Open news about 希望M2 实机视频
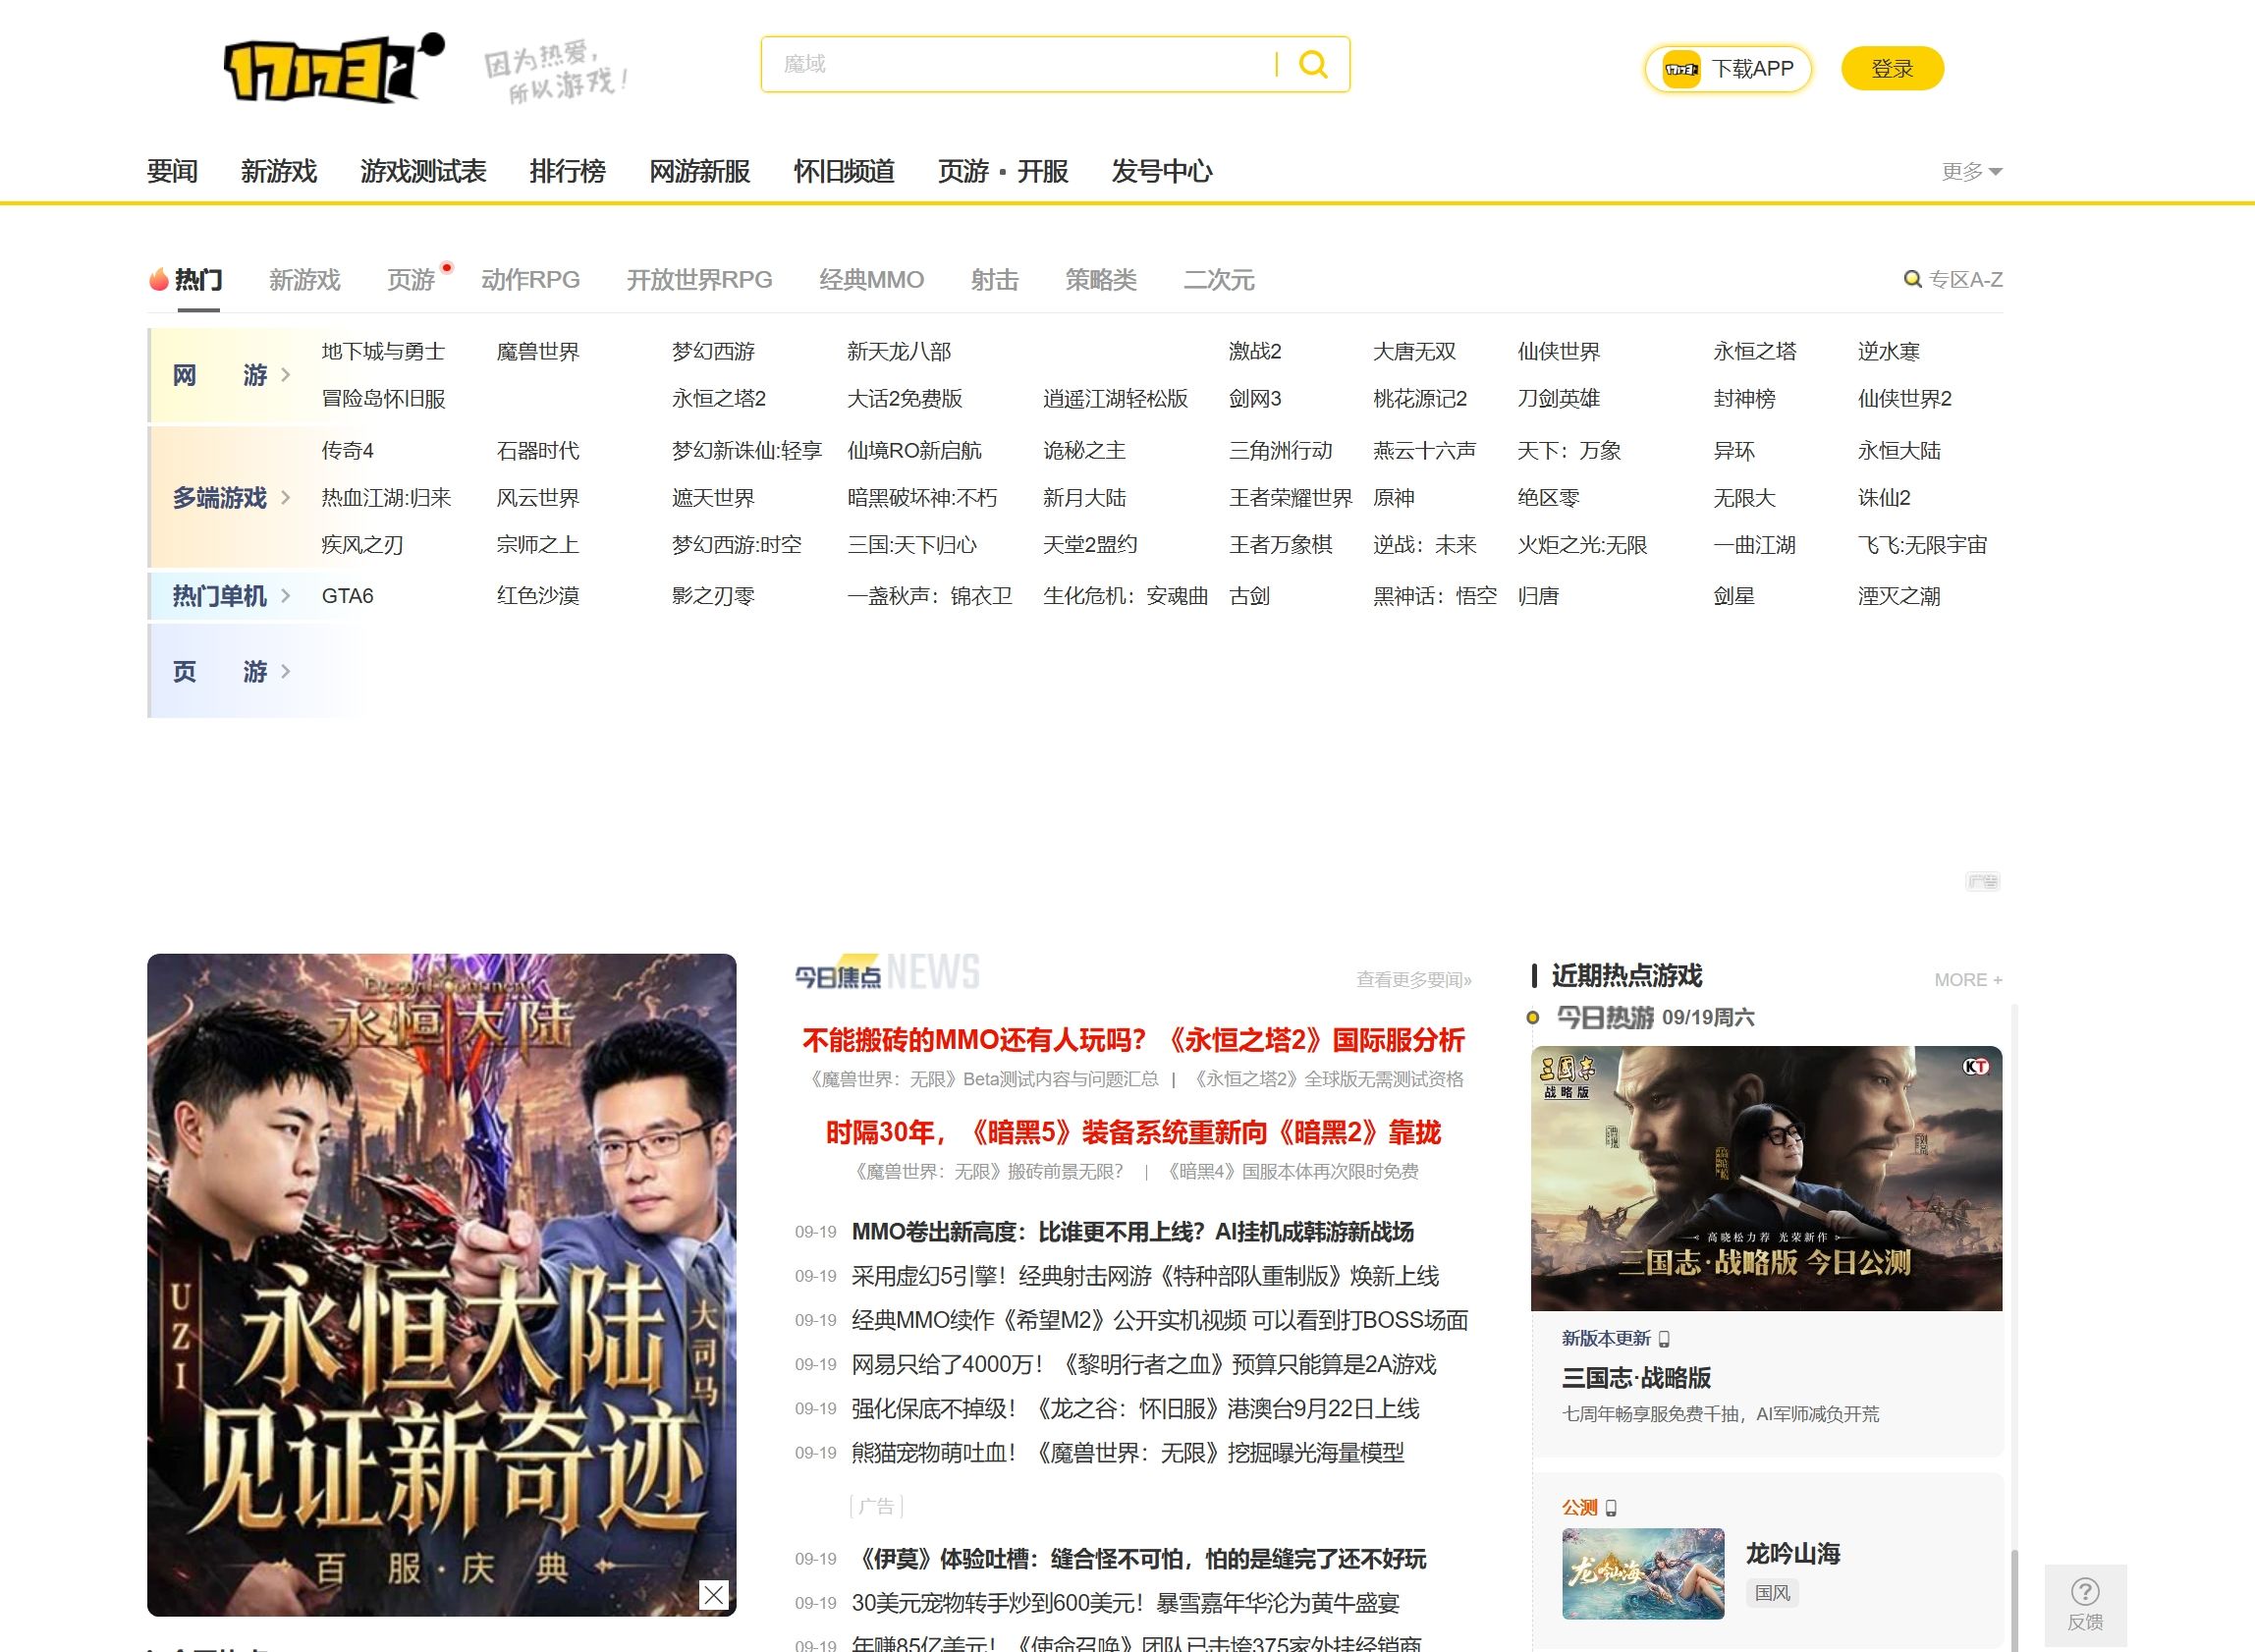Screen dimensions: 2255x1652 (x=1160, y=1321)
